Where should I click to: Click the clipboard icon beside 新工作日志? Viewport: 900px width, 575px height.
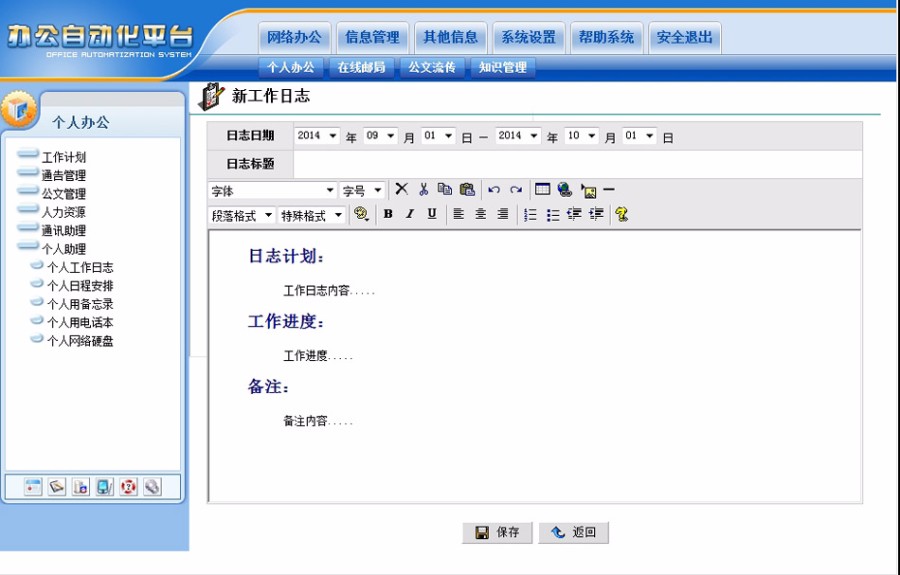(211, 96)
